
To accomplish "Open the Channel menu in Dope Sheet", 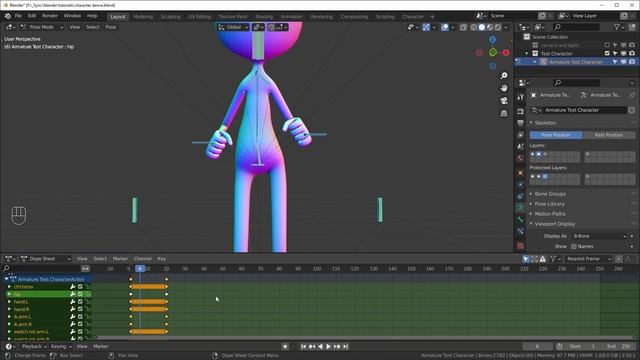I will coord(142,259).
